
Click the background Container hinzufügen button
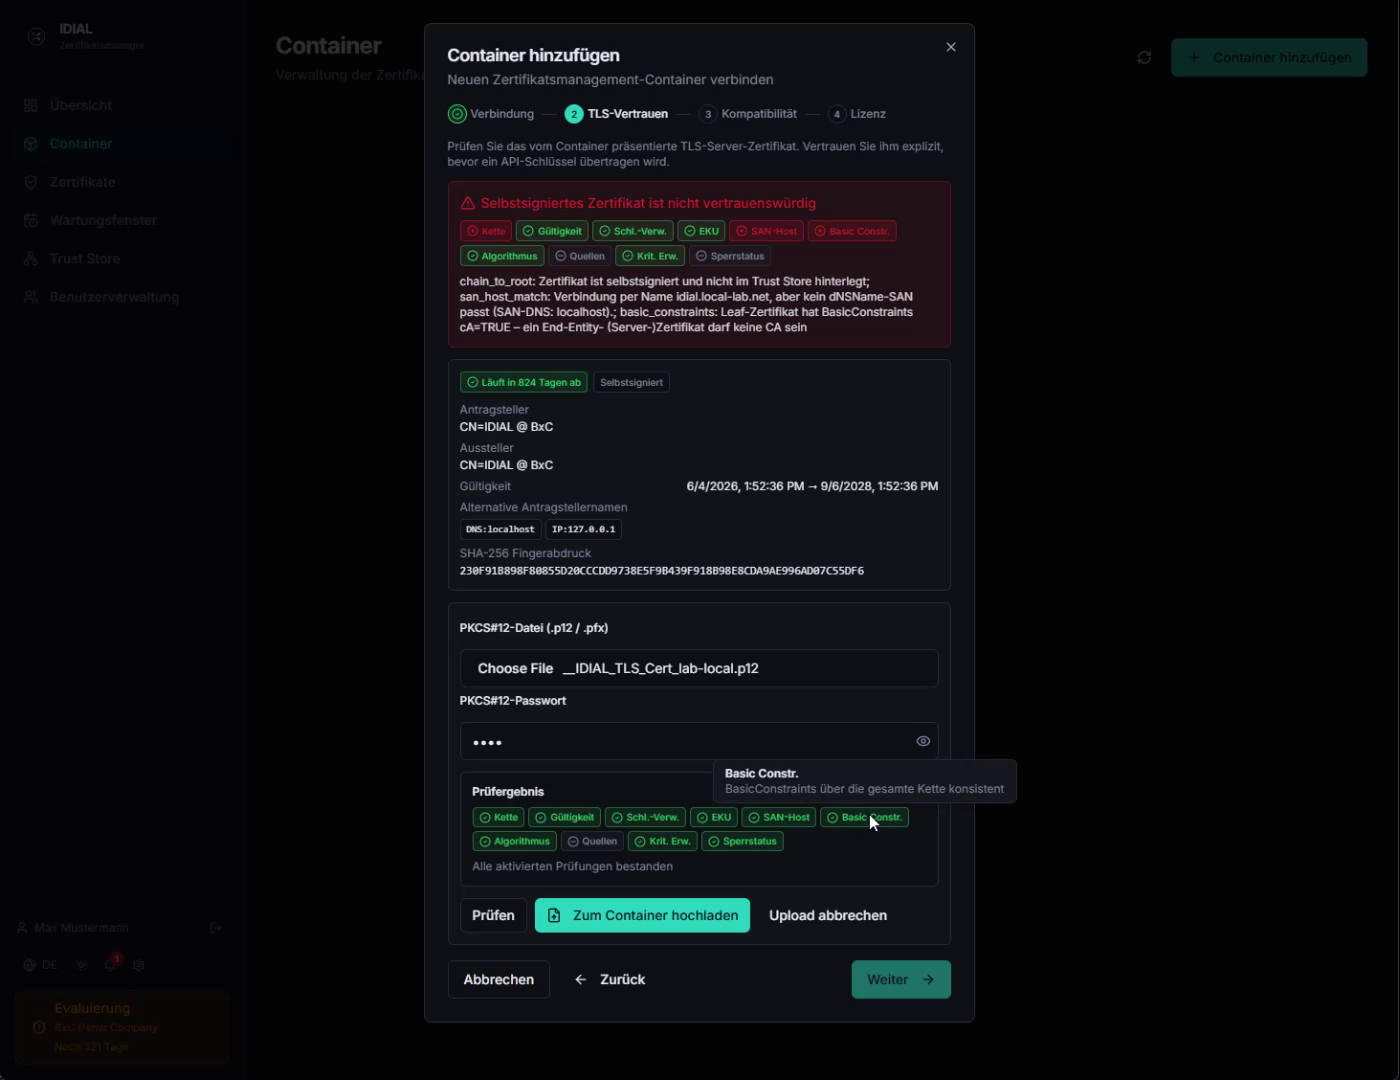[x=1269, y=57]
